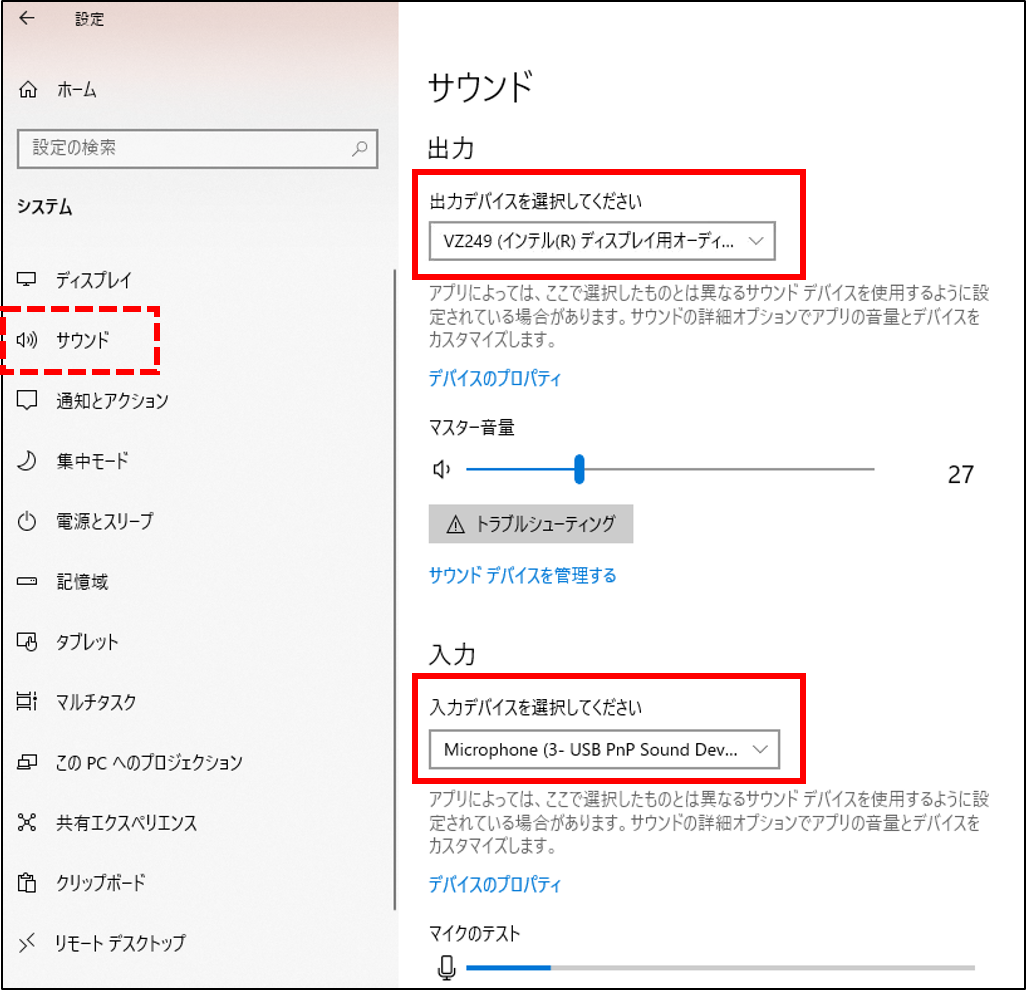
Task: Open 記憶域 via its drive icon
Action: point(34,581)
